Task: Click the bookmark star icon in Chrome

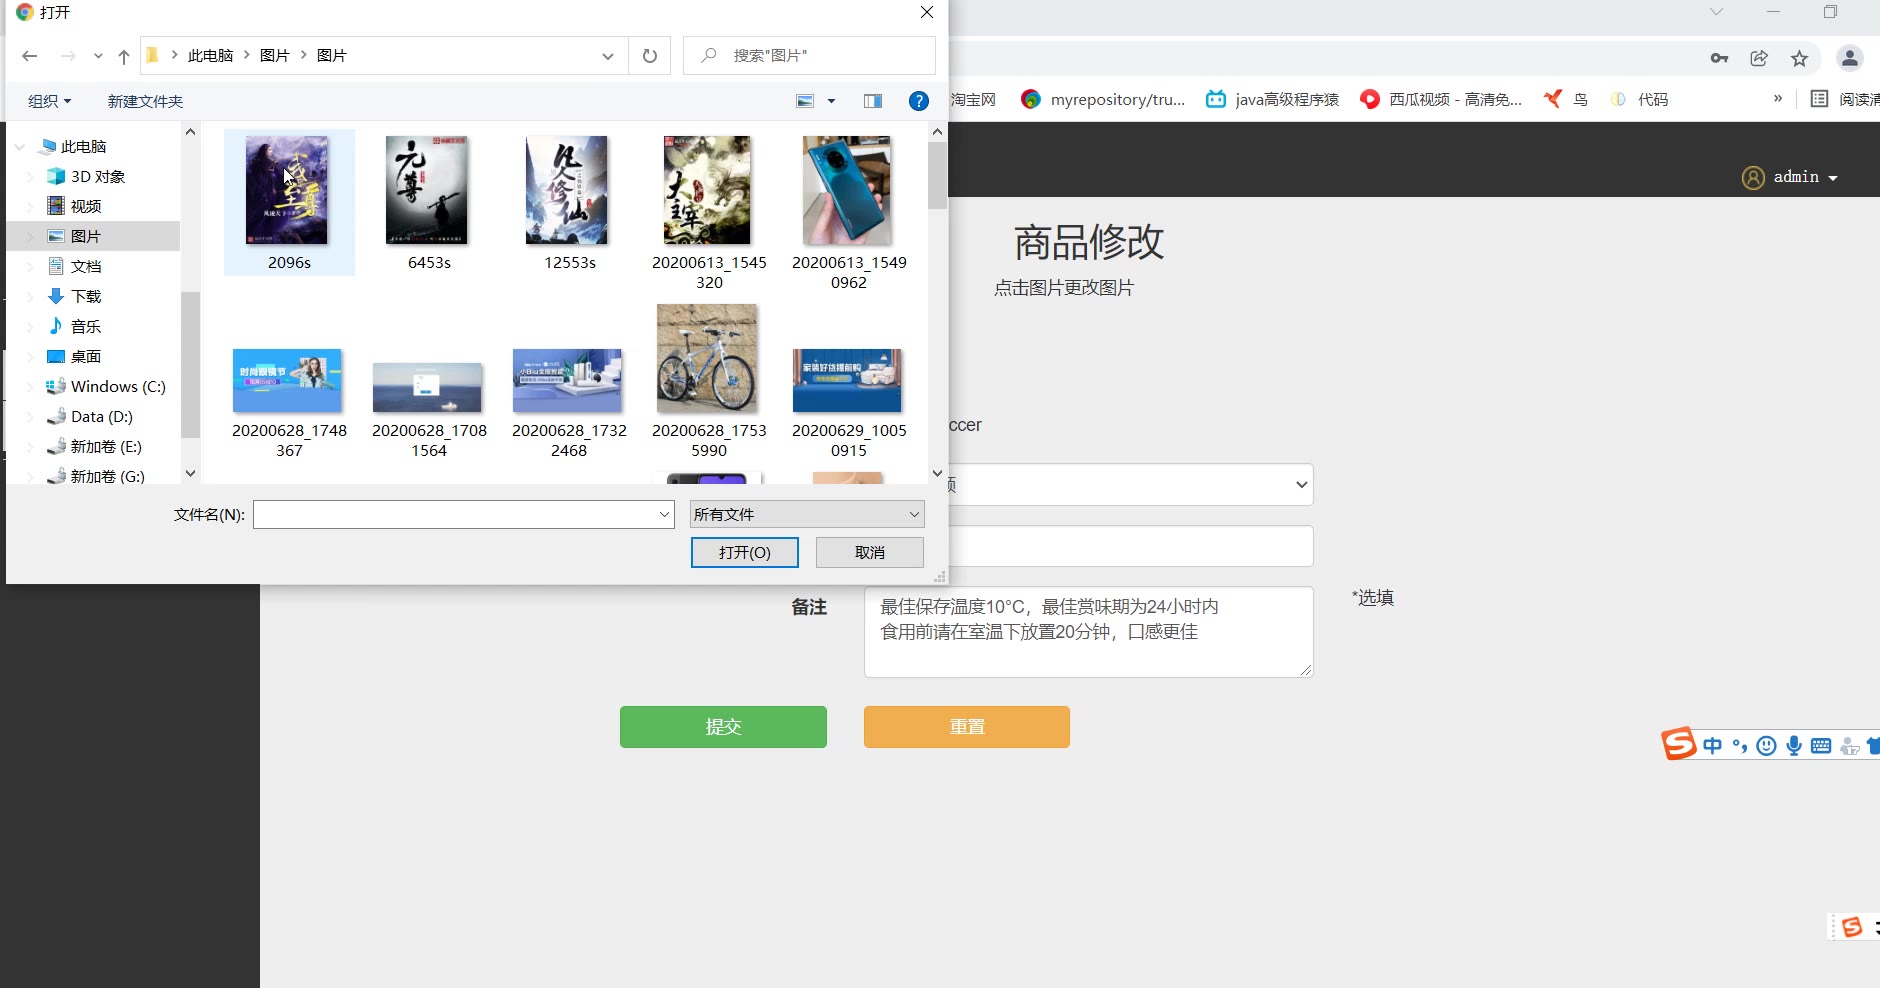Action: 1799,58
